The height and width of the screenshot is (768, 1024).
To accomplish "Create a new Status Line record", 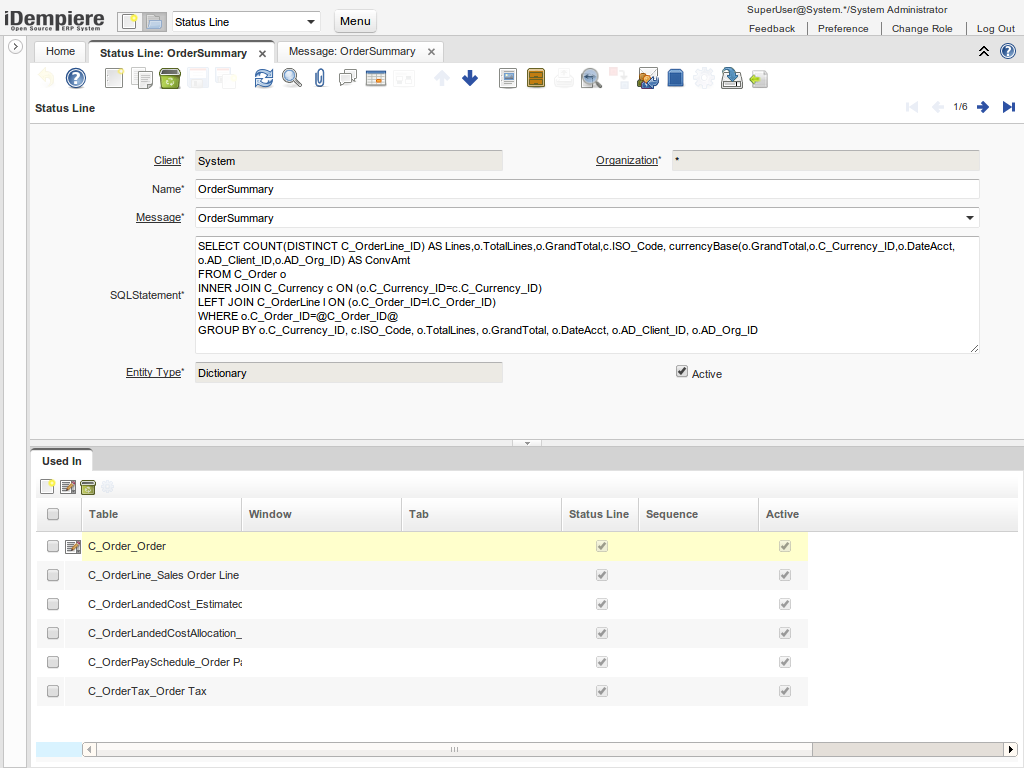I will (114, 78).
